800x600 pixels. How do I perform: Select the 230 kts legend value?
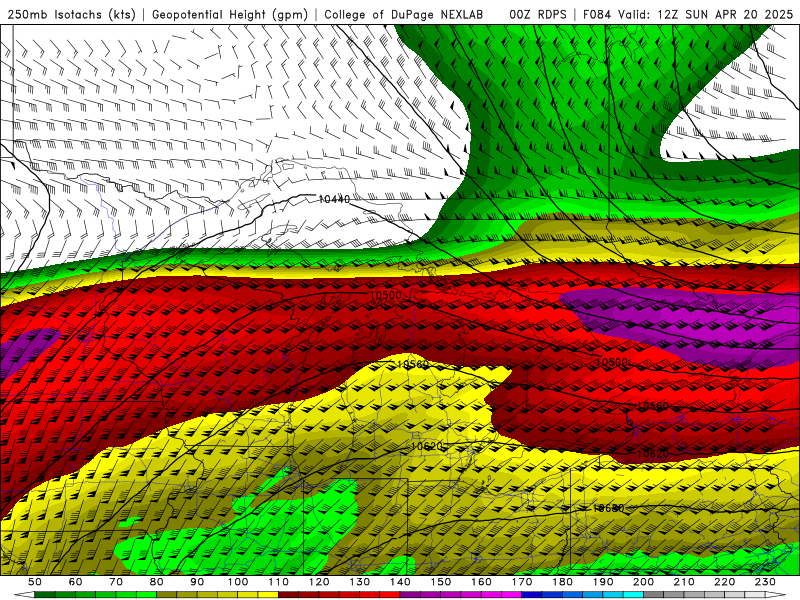[x=765, y=582]
